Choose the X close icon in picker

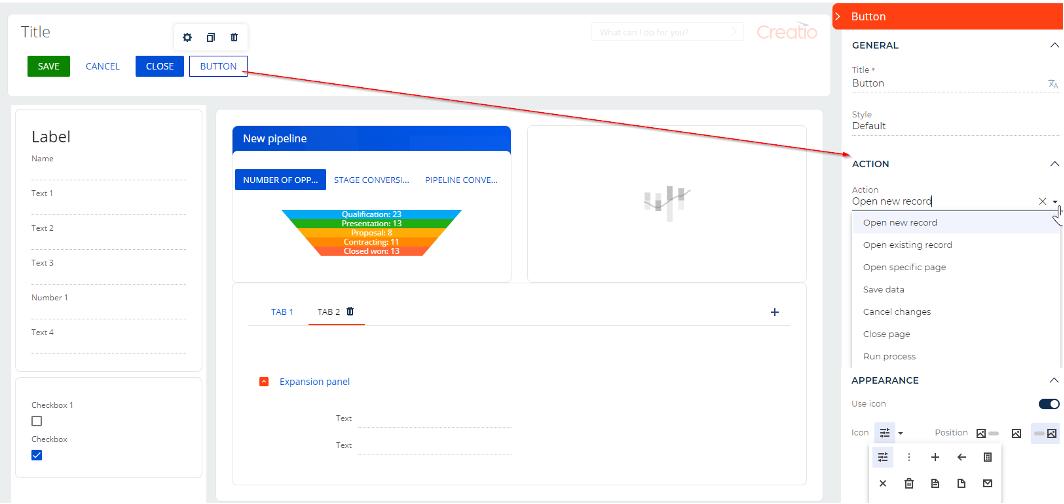883,484
